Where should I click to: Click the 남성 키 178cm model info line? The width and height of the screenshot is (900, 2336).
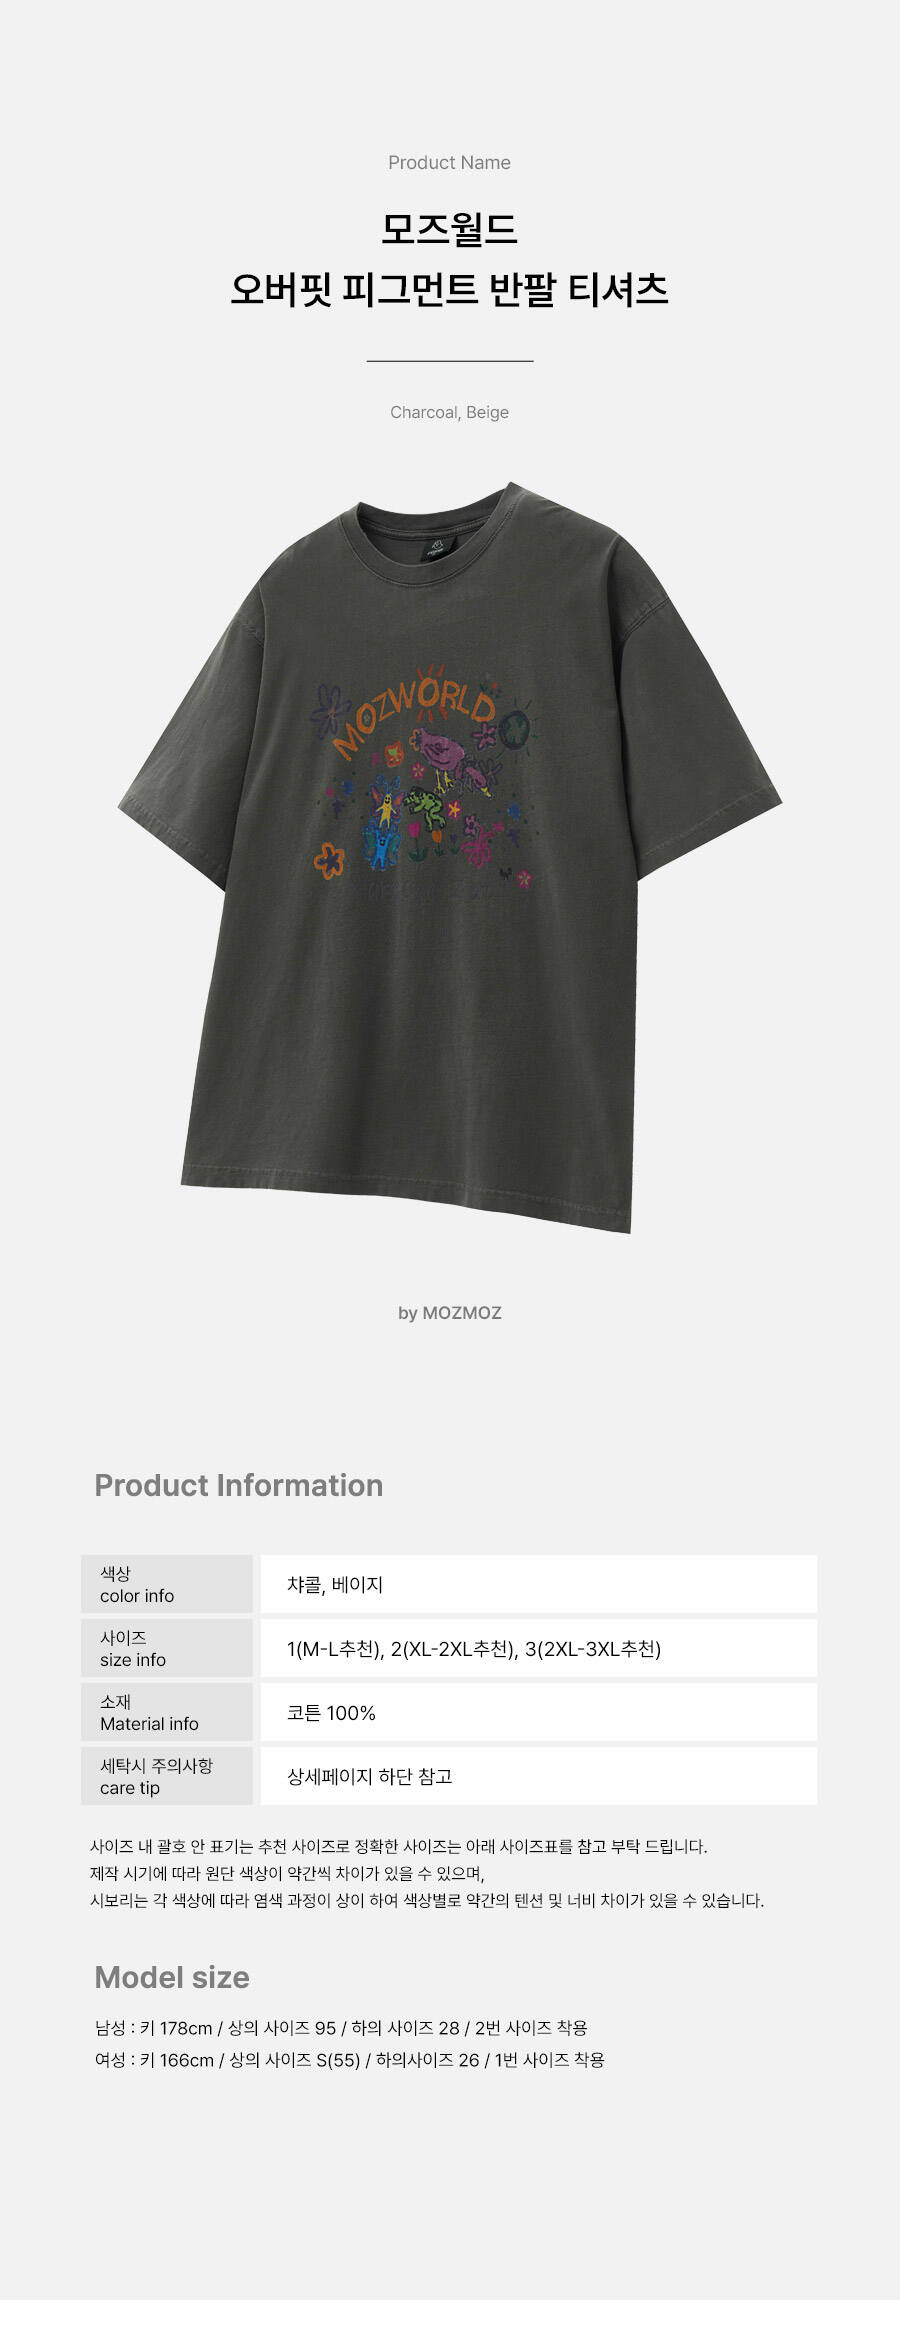pos(341,2028)
